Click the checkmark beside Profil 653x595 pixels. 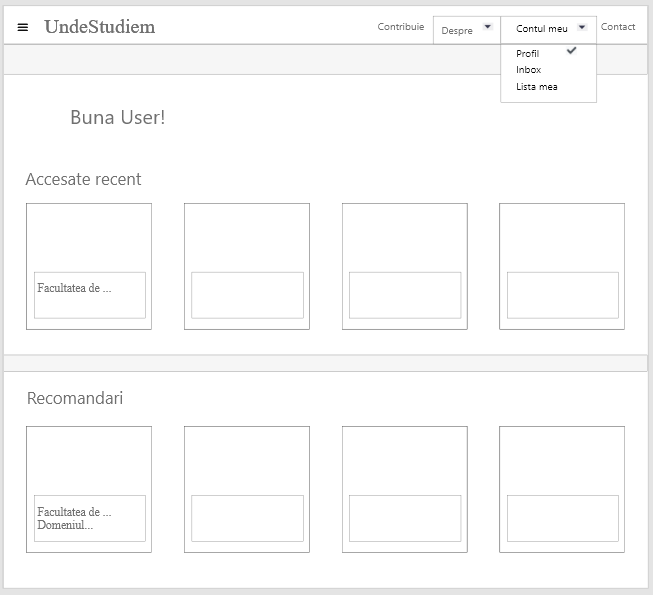coord(572,51)
